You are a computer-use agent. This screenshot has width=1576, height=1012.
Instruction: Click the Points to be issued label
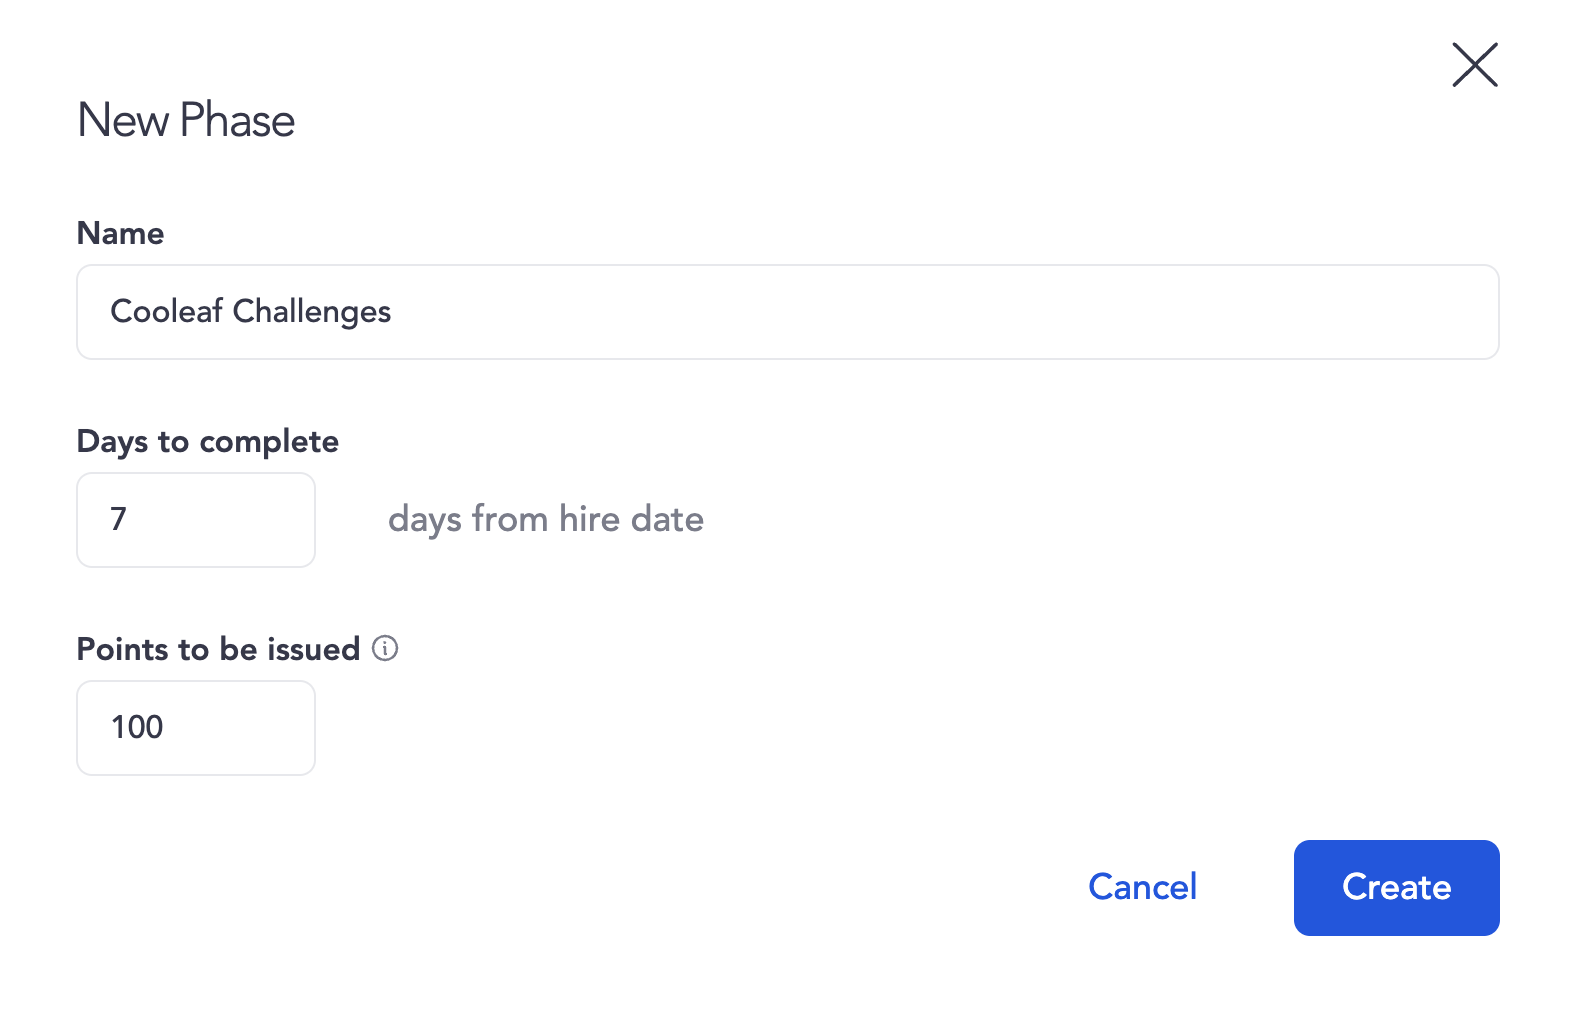pyautogui.click(x=218, y=649)
